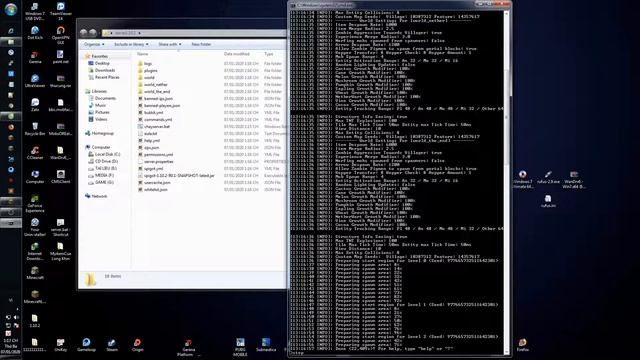The height and width of the screenshot is (360, 640).
Task: Select world_nether folder
Action: click(x=153, y=84)
